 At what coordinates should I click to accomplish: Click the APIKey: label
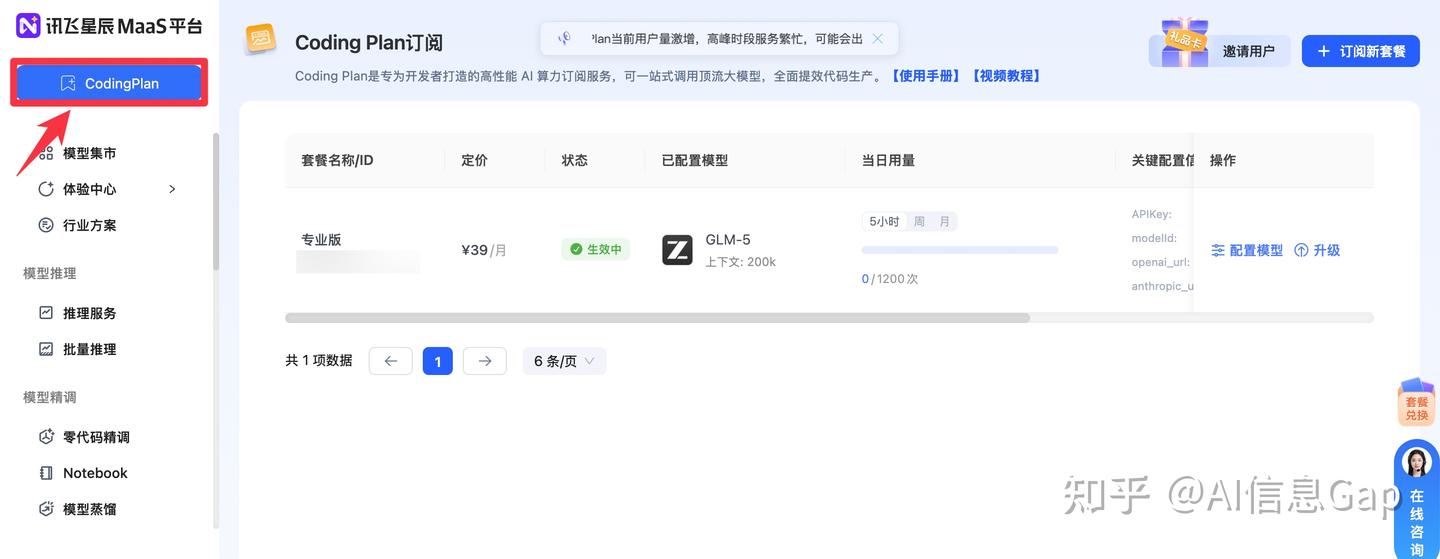1151,214
